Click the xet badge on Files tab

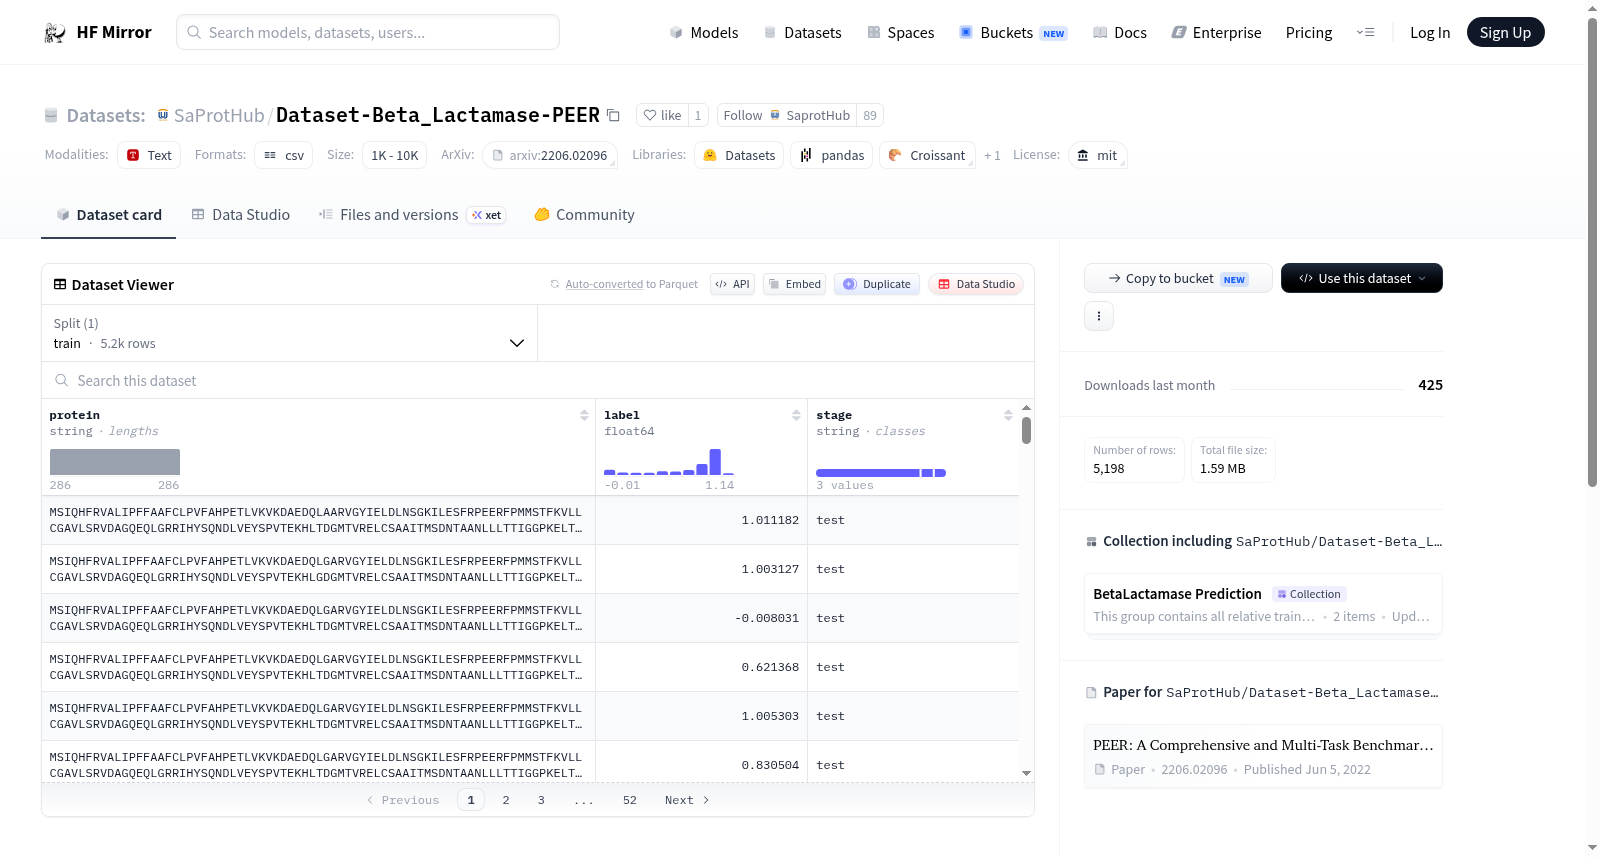(487, 215)
